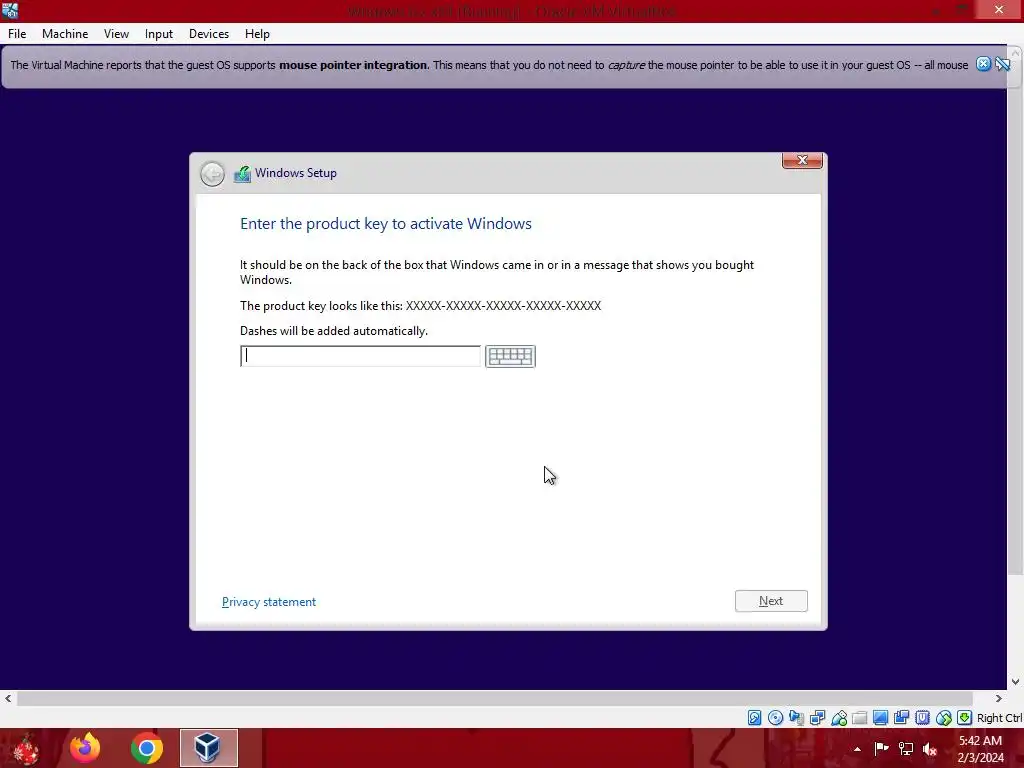The width and height of the screenshot is (1024, 768).
Task: Open the audio status icon in VirtualBox status bar
Action: pos(796,718)
